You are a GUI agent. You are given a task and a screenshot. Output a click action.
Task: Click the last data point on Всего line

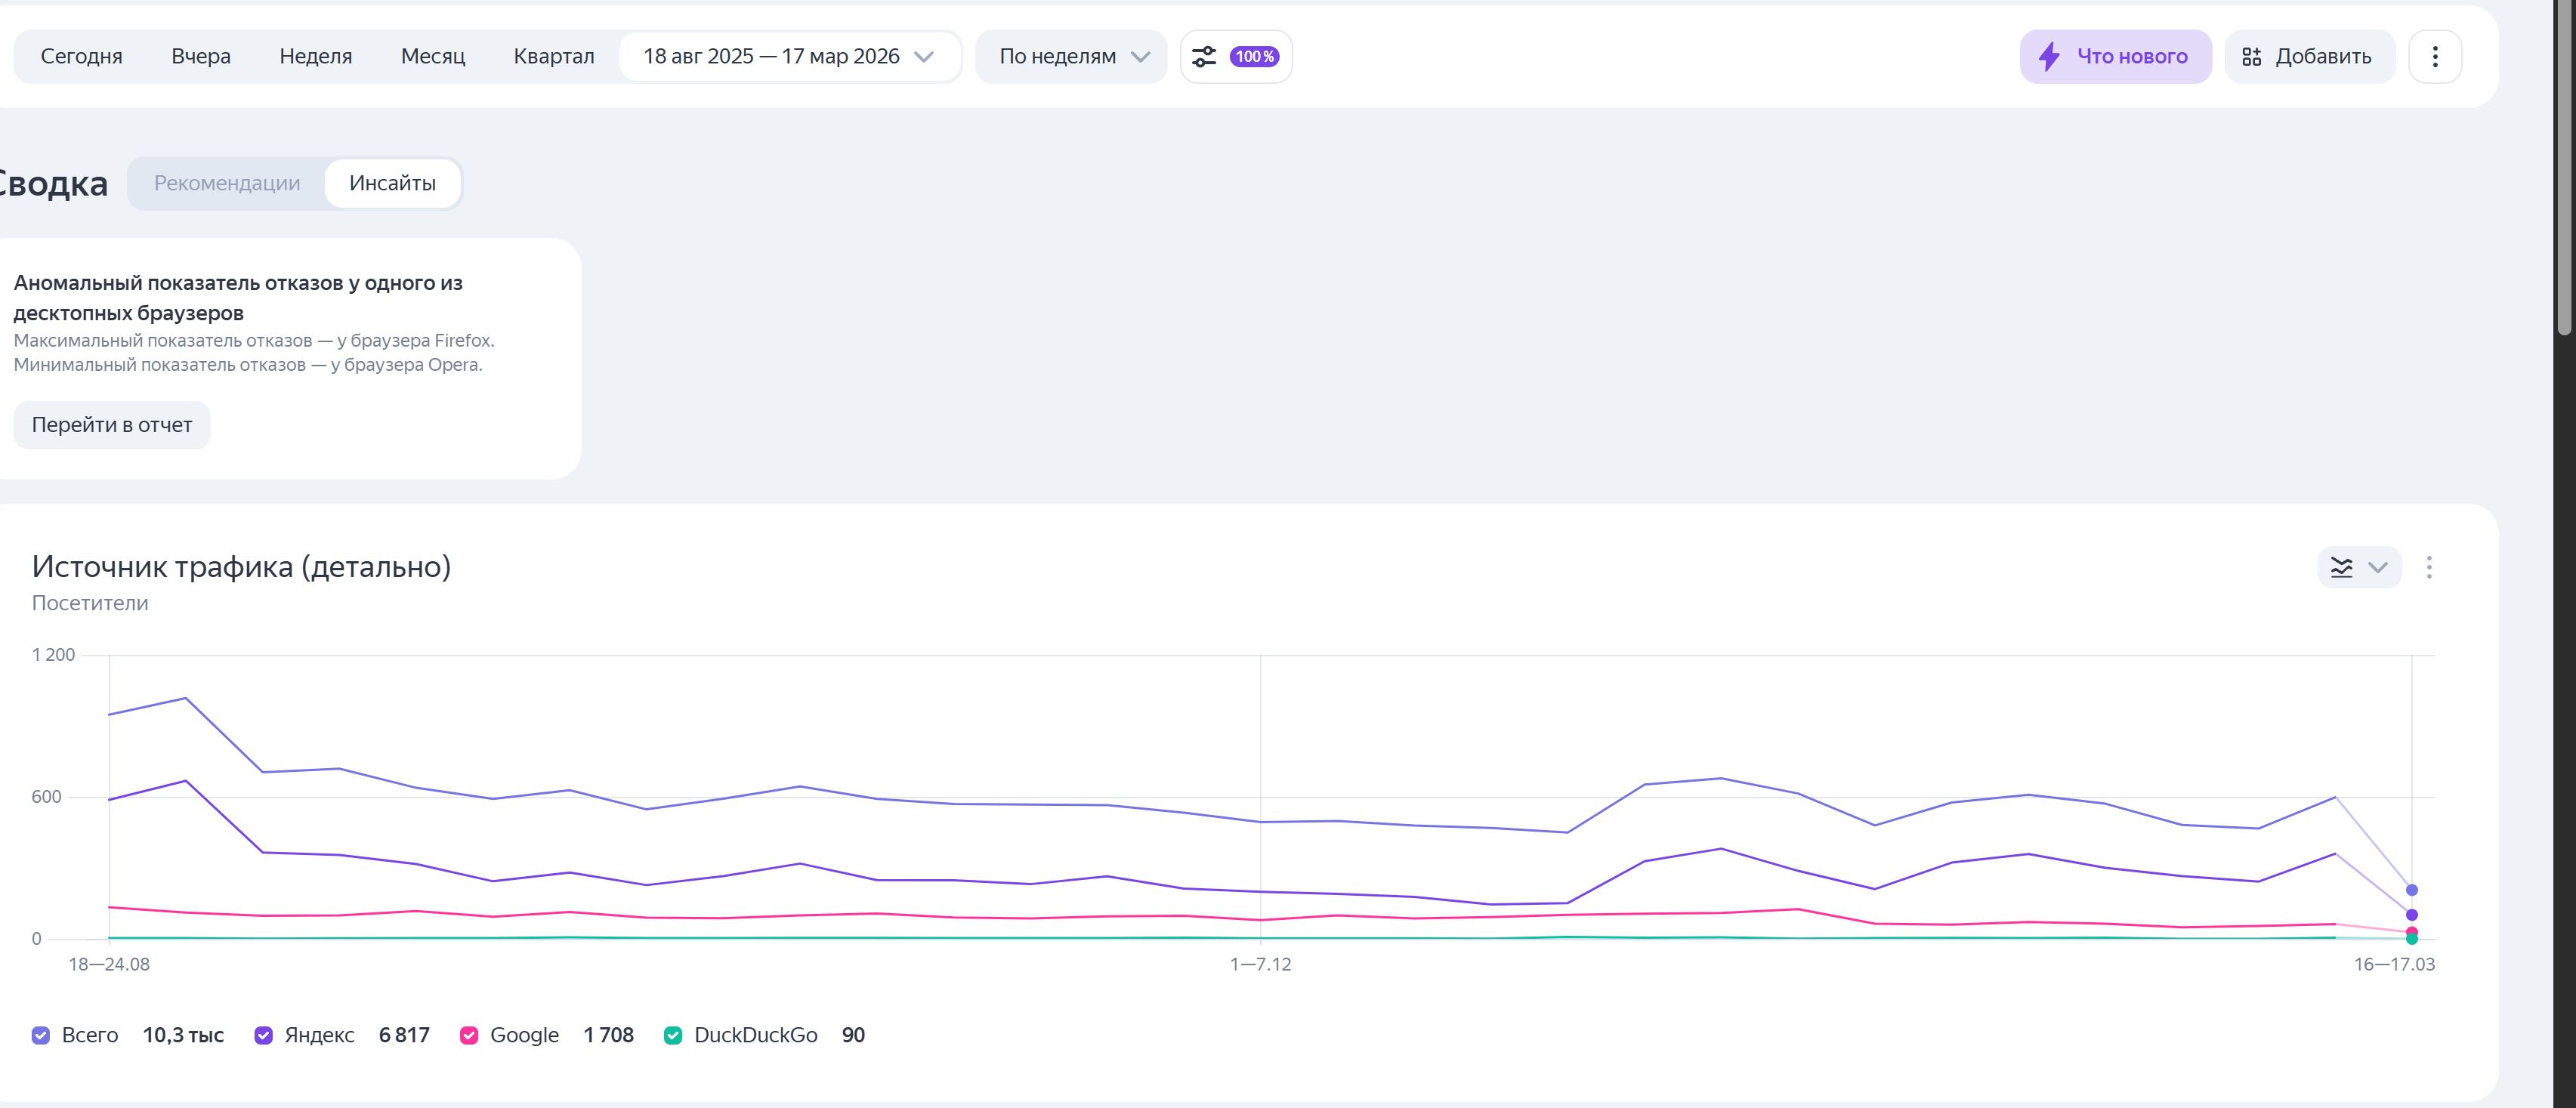coord(2411,890)
